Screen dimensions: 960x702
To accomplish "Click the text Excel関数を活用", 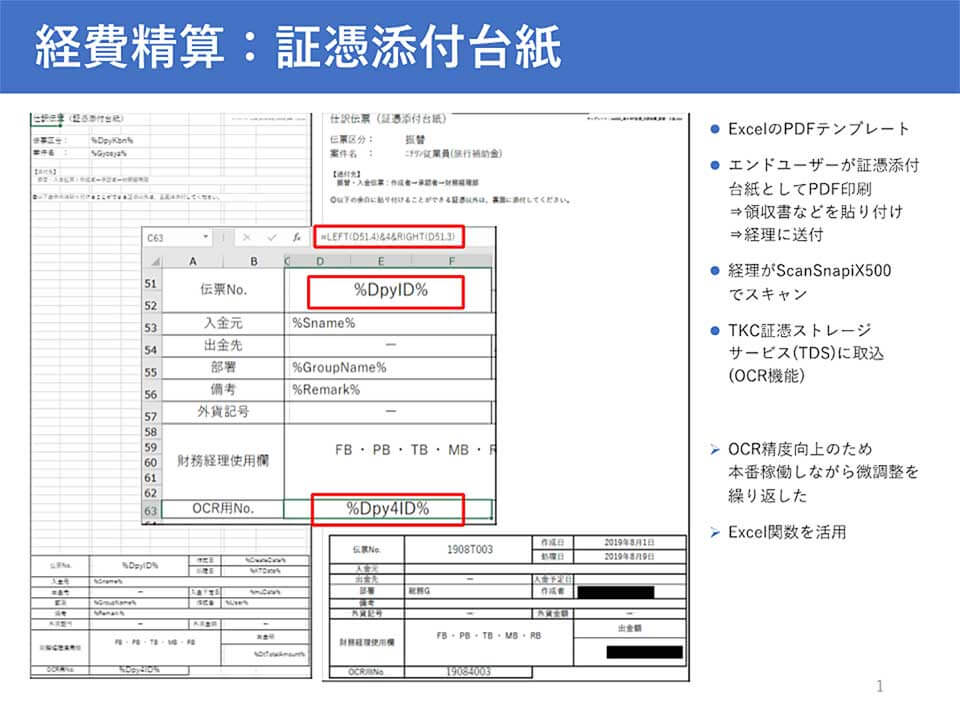I will [787, 532].
